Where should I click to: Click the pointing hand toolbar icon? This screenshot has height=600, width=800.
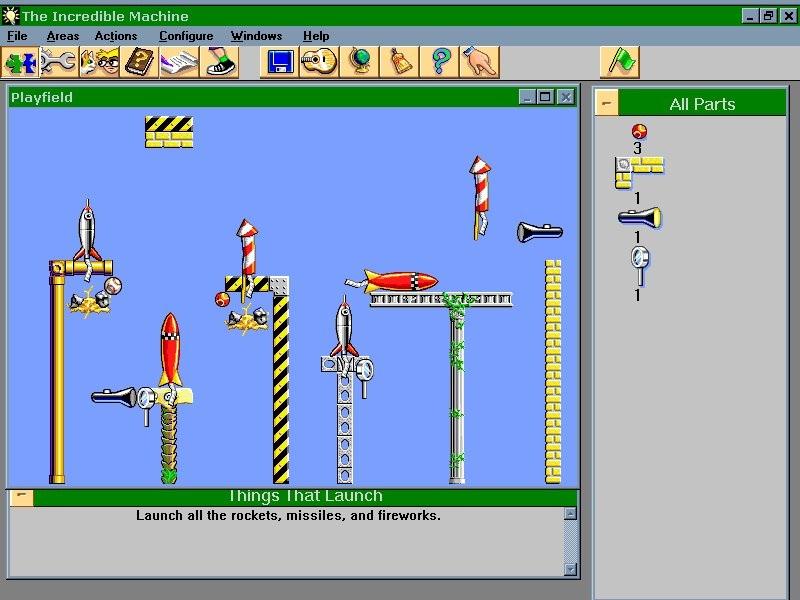click(479, 62)
